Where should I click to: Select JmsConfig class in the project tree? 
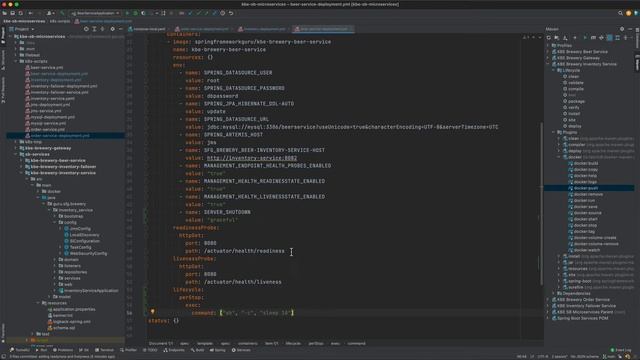pos(80,229)
